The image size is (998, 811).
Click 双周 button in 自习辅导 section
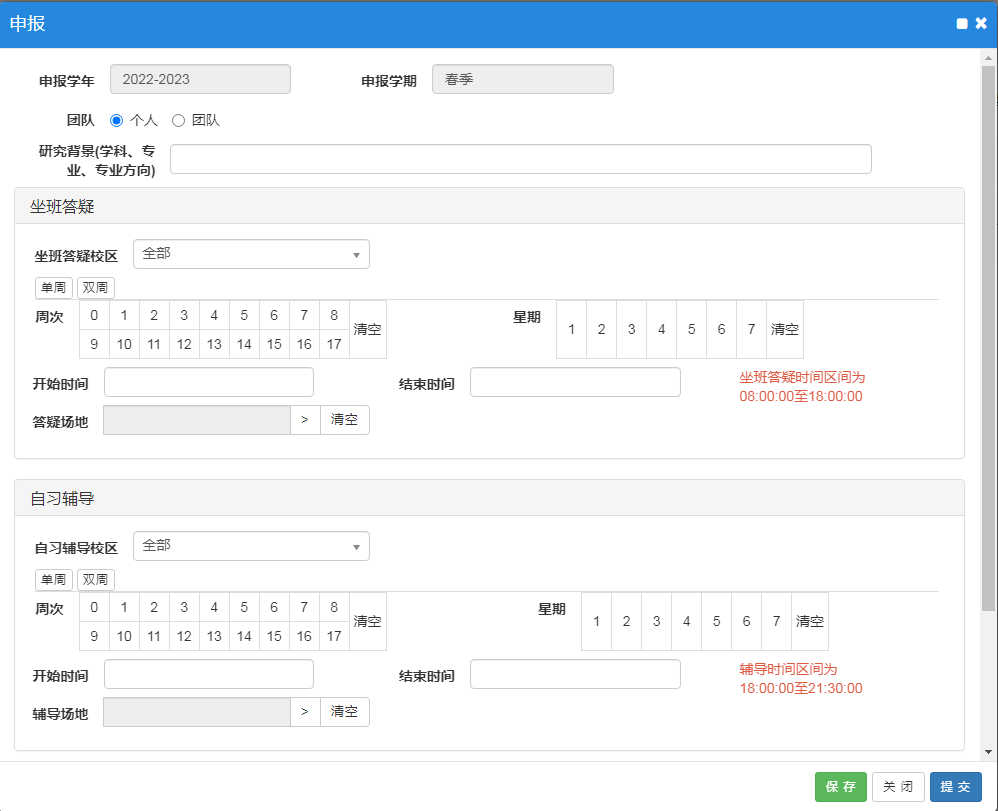(96, 580)
